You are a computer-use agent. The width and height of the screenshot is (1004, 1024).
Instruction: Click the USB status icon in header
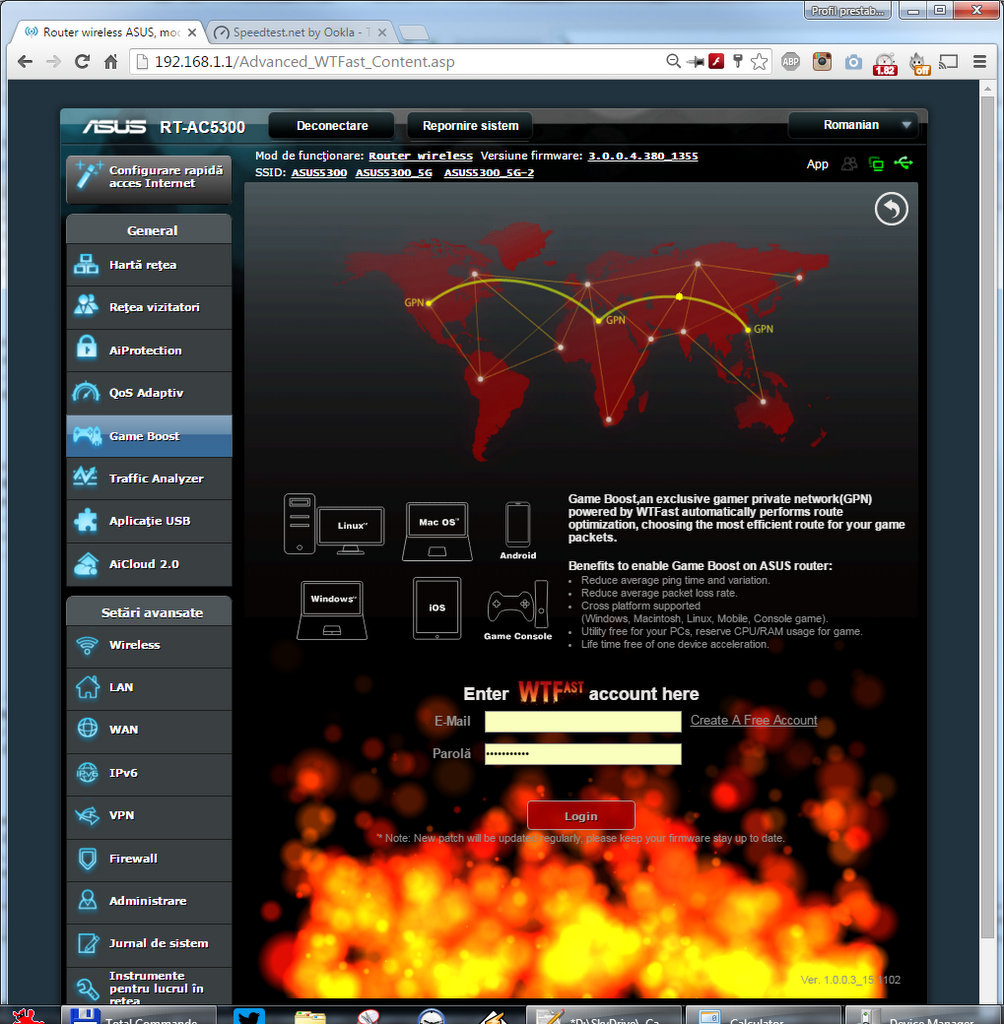[x=904, y=164]
